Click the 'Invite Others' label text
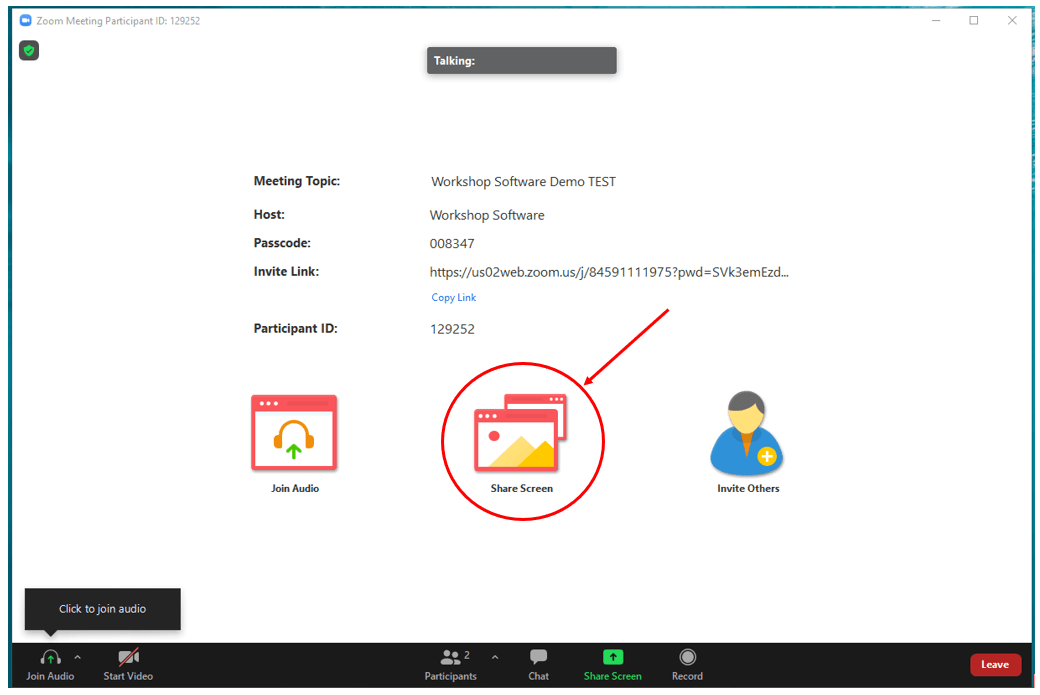Screen dimensions: 1040x695 748,488
